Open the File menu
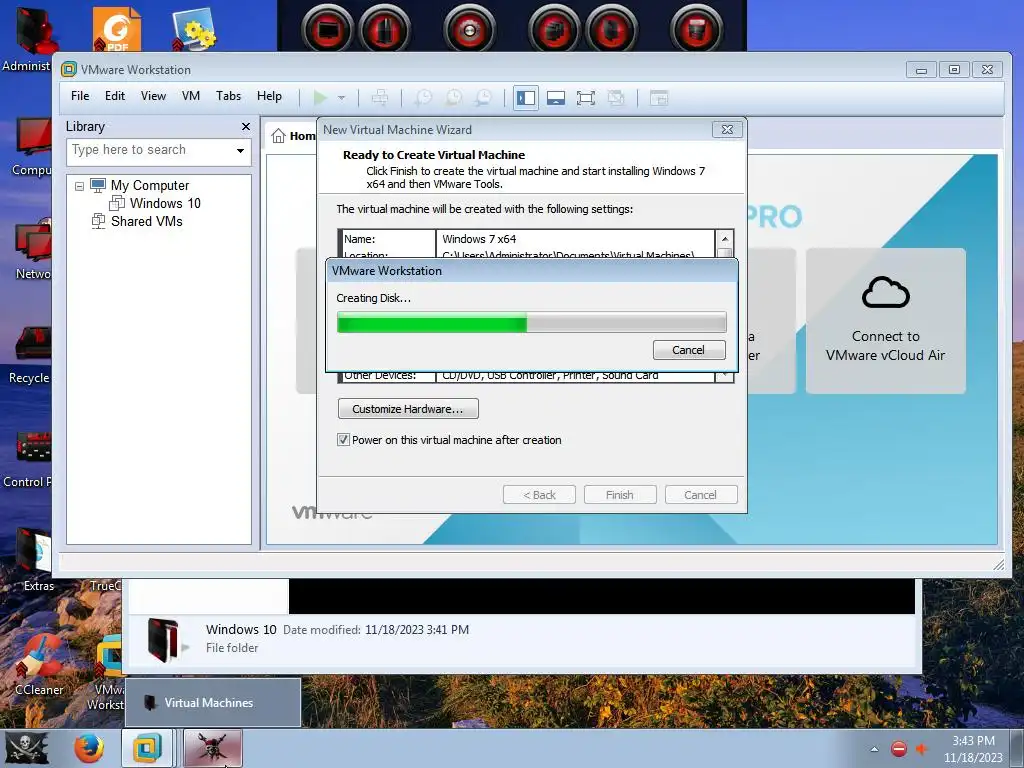 [x=80, y=96]
